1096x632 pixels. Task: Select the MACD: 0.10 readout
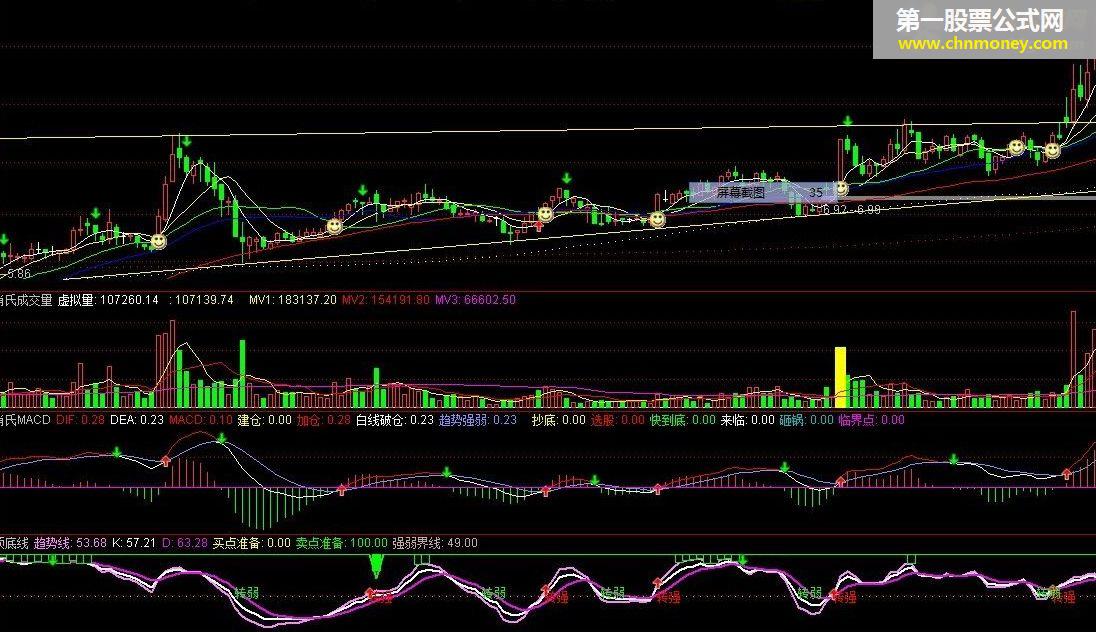[x=201, y=420]
